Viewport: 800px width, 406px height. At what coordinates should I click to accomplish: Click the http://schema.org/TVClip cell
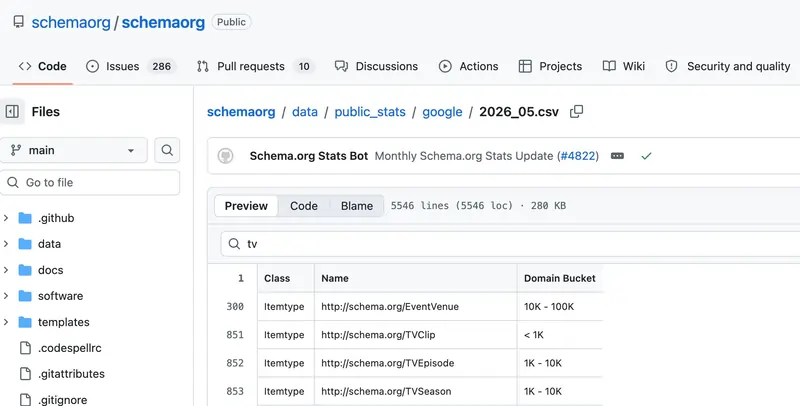click(x=415, y=335)
